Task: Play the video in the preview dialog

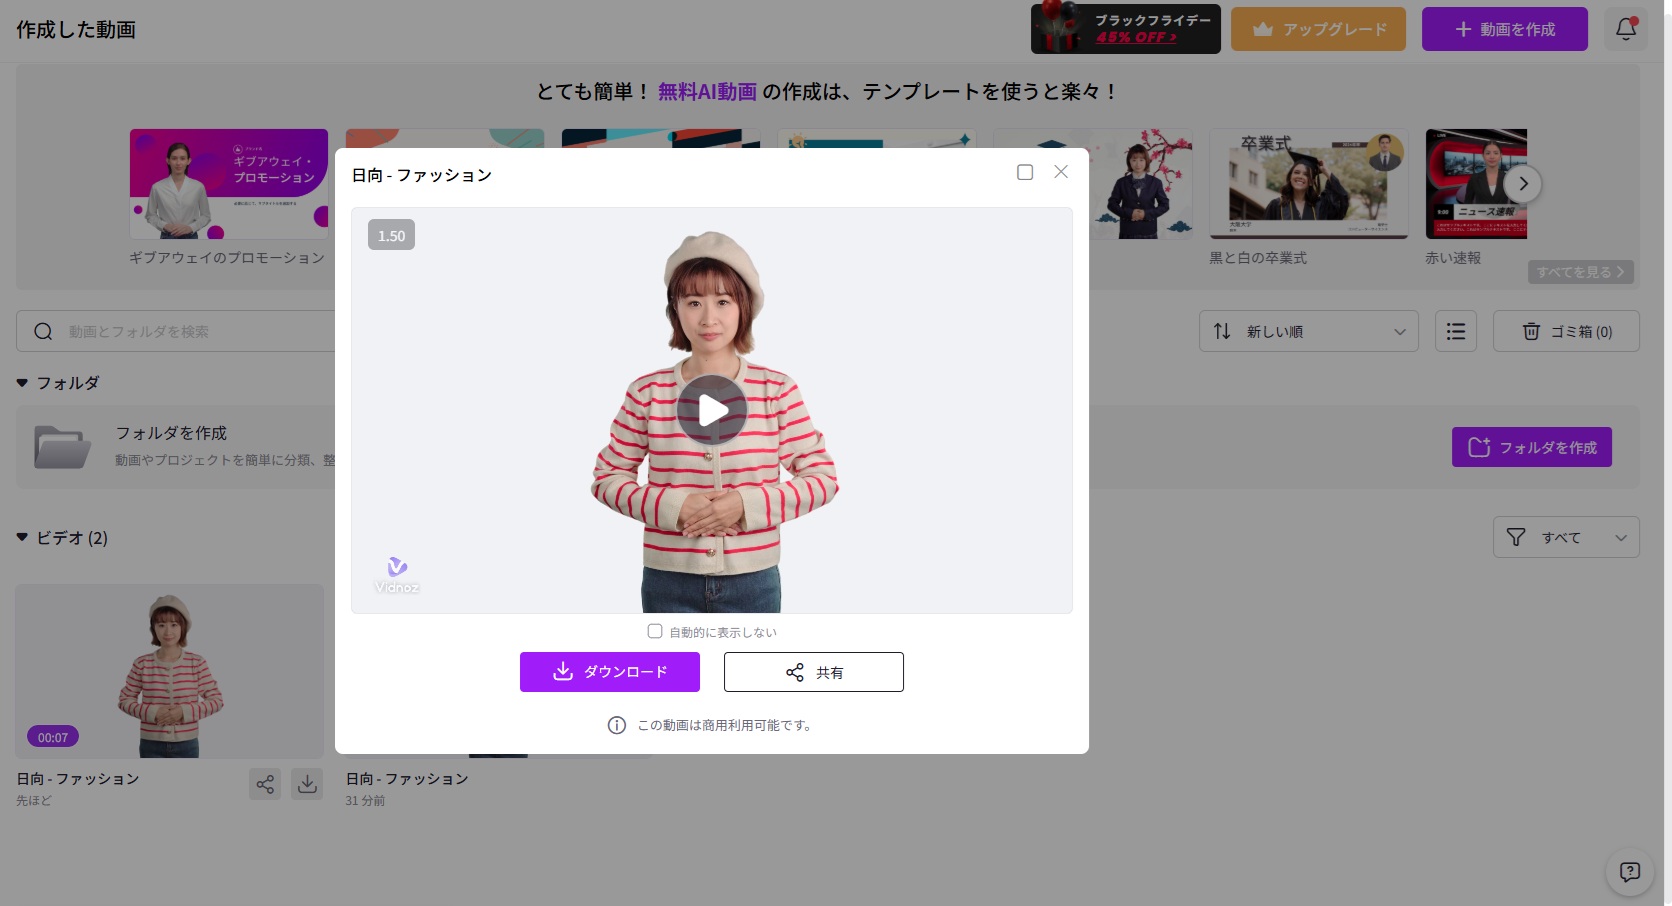Action: click(711, 410)
